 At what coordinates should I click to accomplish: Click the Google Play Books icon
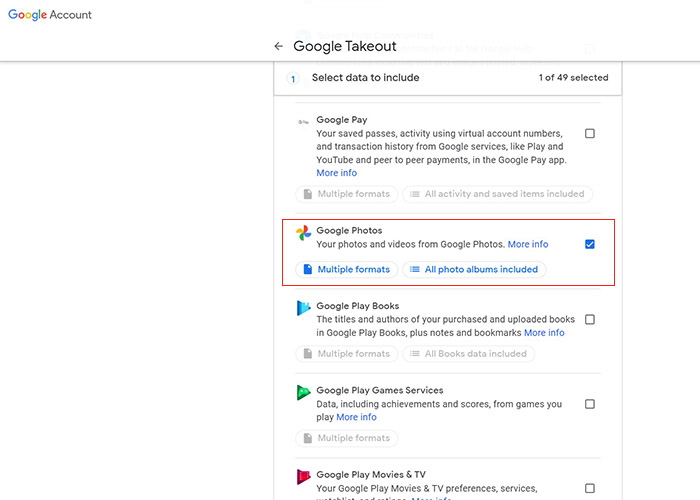pos(304,308)
